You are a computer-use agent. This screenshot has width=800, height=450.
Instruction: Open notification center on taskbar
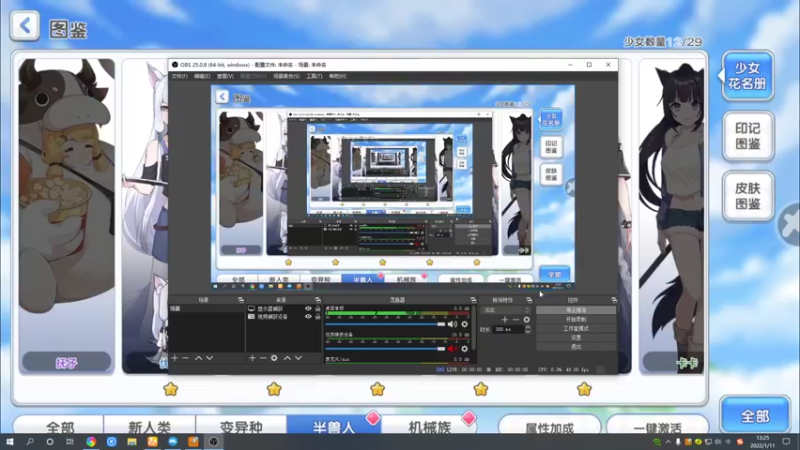[x=787, y=442]
